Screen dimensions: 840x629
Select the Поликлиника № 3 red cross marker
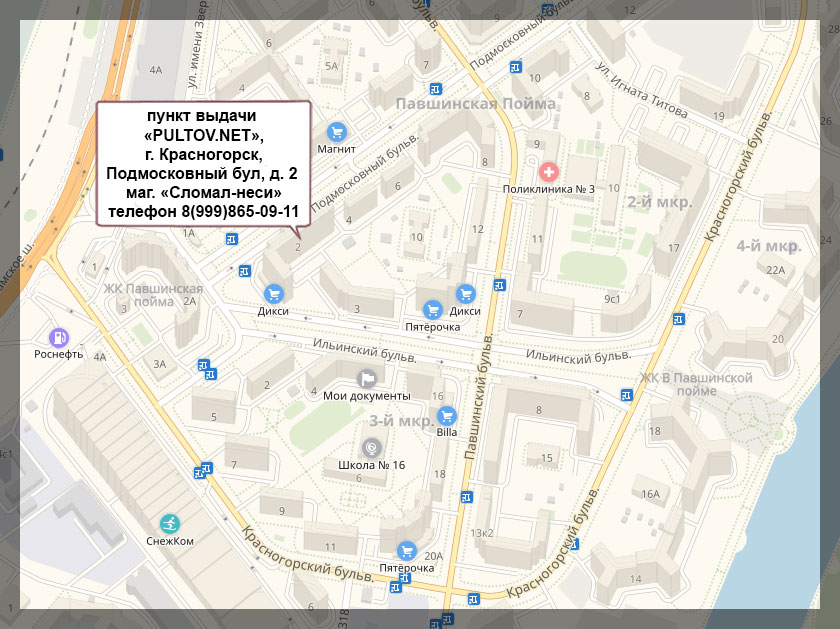pos(549,171)
